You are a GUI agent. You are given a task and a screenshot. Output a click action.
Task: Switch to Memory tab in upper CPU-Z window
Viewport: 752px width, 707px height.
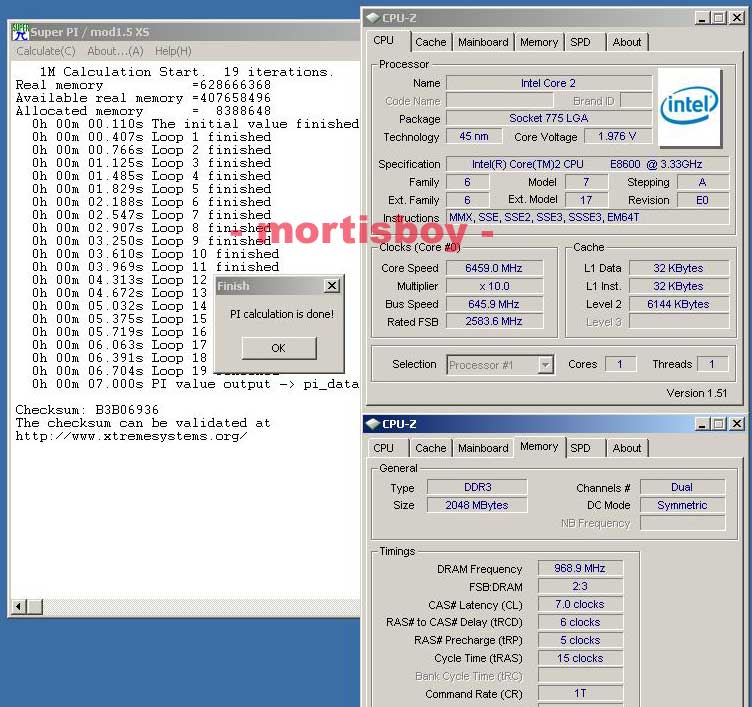pos(539,42)
